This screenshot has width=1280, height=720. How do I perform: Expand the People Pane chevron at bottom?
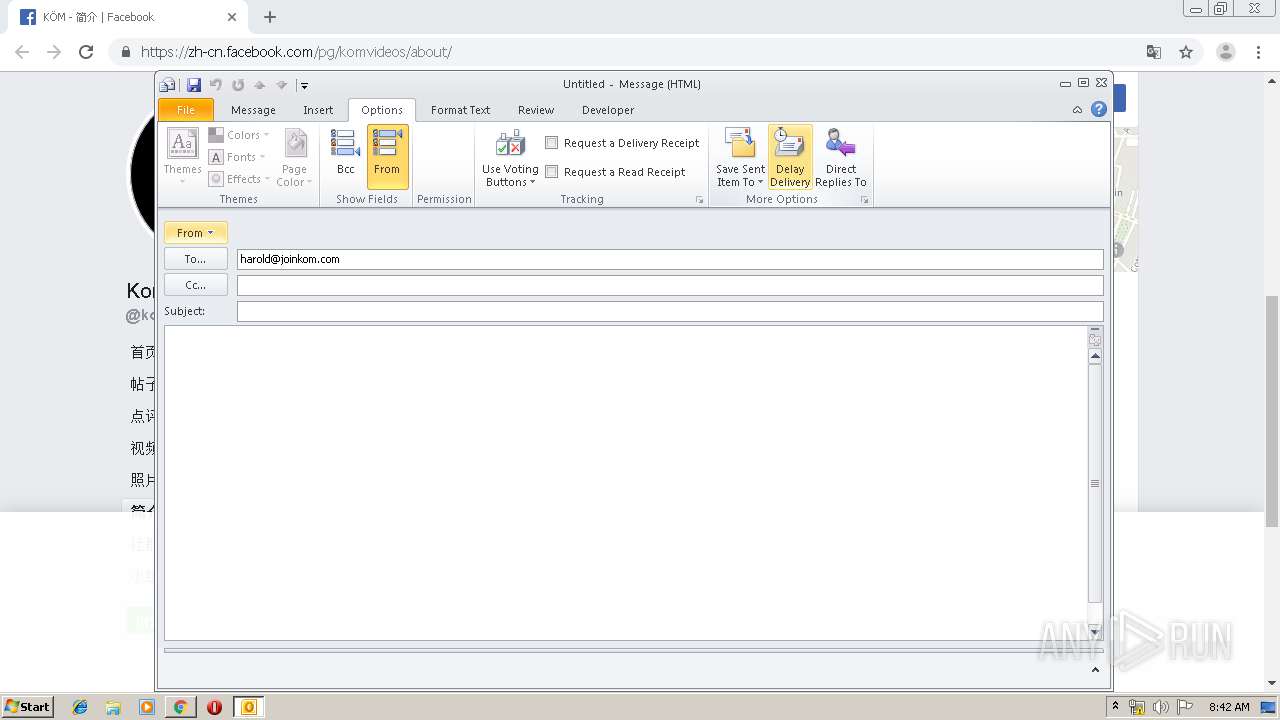click(1095, 670)
